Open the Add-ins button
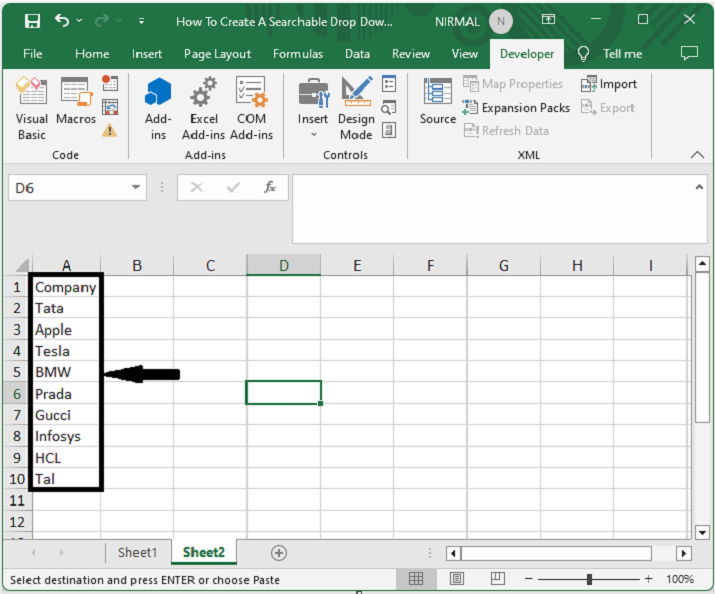Viewport: 715px width, 594px height. (x=158, y=109)
